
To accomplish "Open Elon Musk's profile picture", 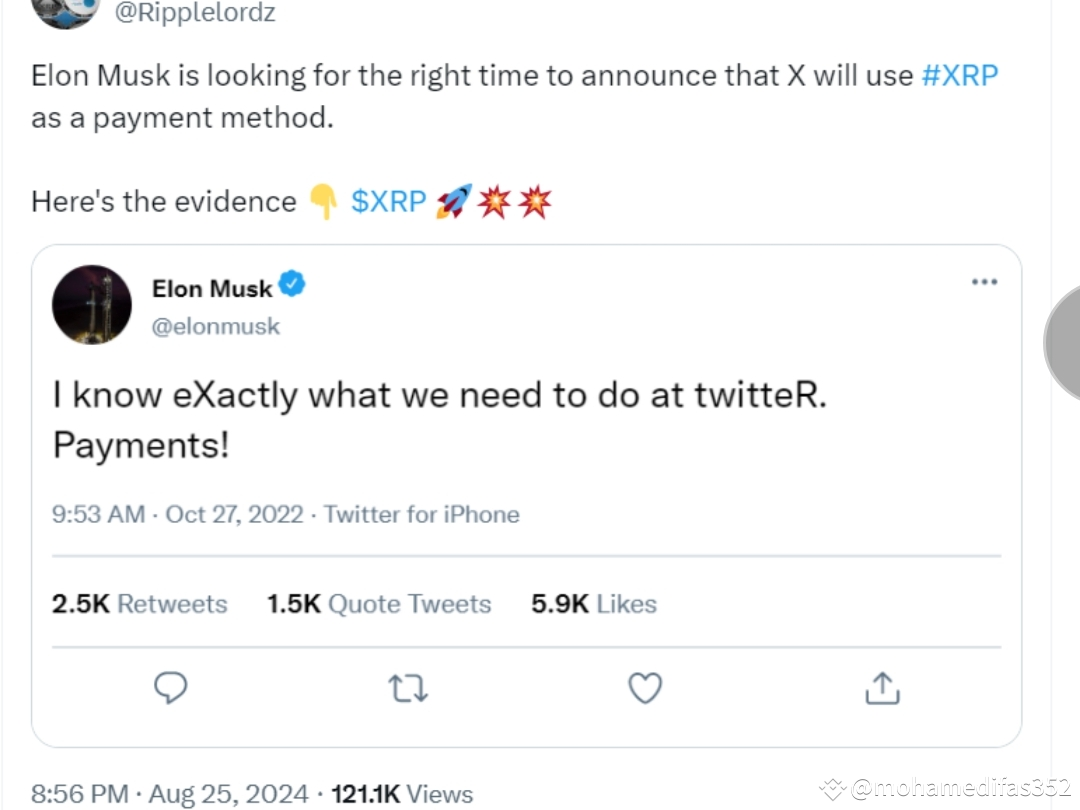I will click(91, 304).
